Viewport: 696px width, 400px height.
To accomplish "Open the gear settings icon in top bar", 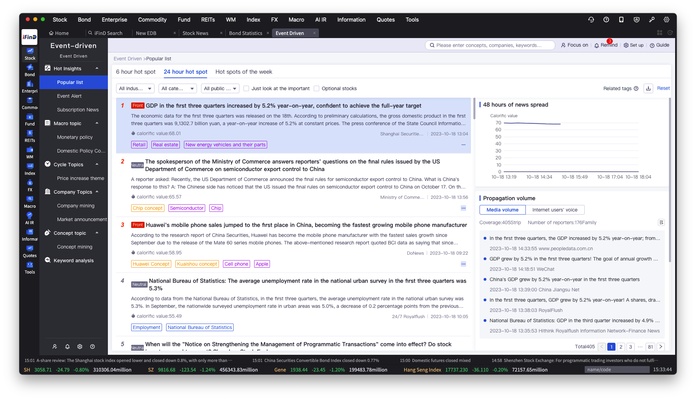I will (x=667, y=20).
